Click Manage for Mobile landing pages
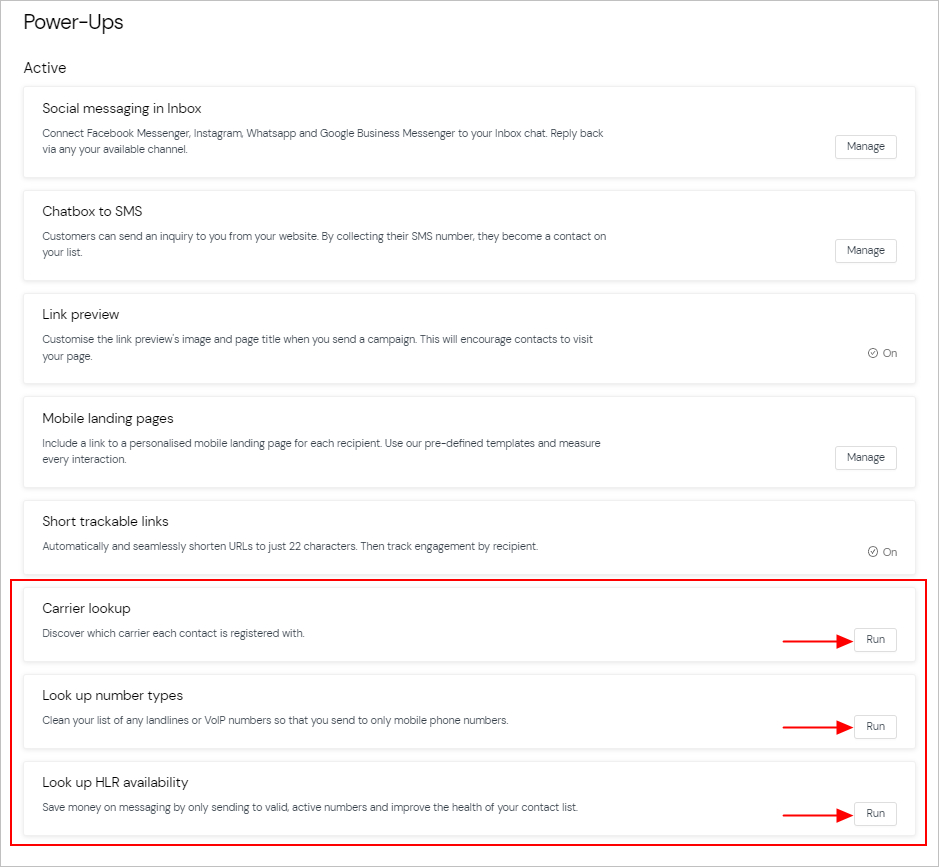The image size is (939, 867). point(865,458)
